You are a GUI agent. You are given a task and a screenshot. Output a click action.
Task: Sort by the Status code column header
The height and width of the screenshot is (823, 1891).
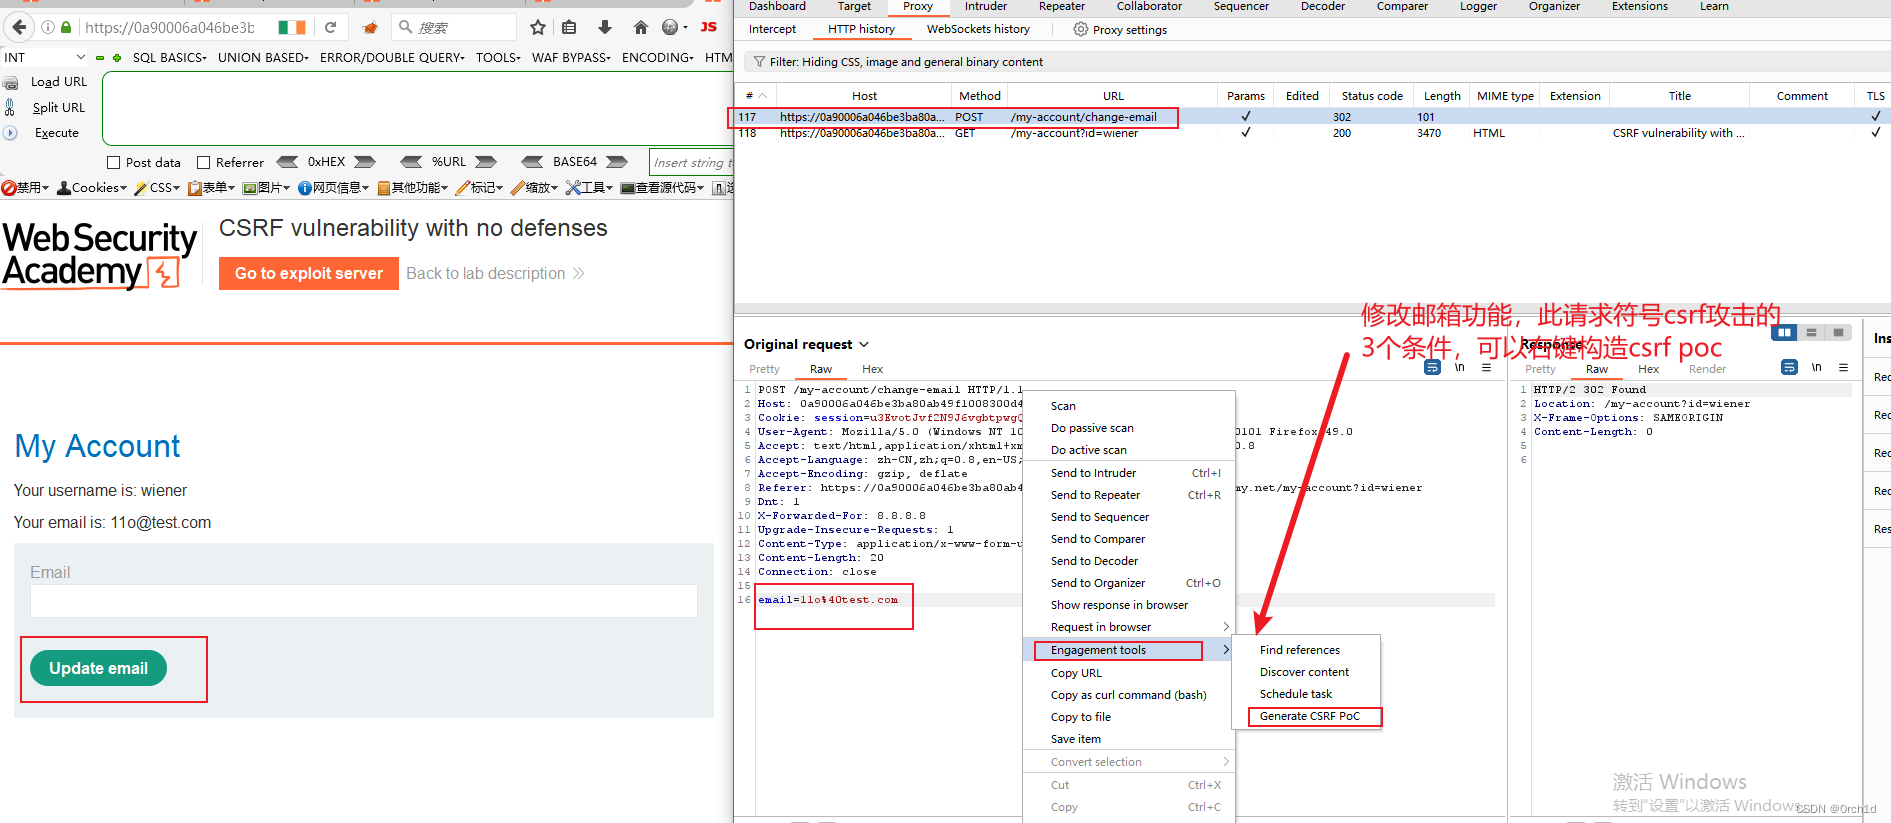click(1371, 96)
